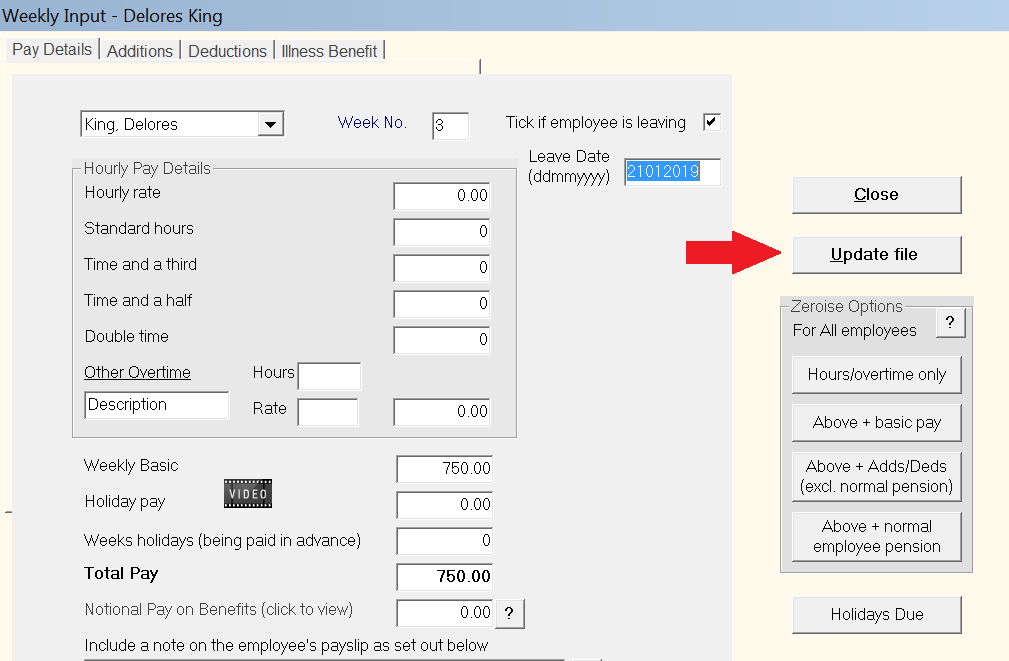Click Above + basic pay button
Image resolution: width=1009 pixels, height=661 pixels.
(876, 422)
